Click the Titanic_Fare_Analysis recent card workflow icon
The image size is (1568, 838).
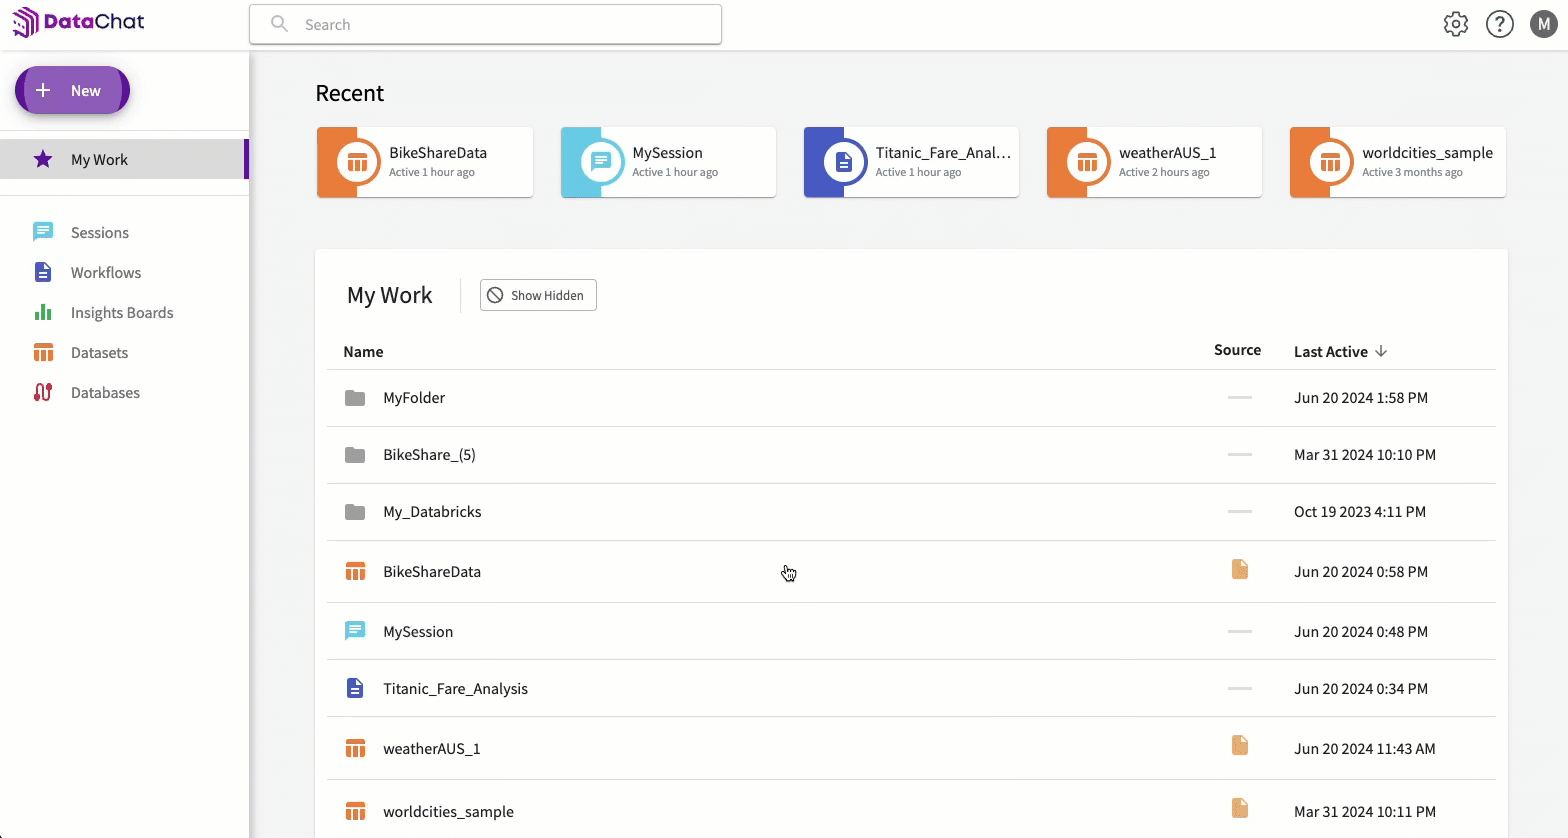pos(844,162)
